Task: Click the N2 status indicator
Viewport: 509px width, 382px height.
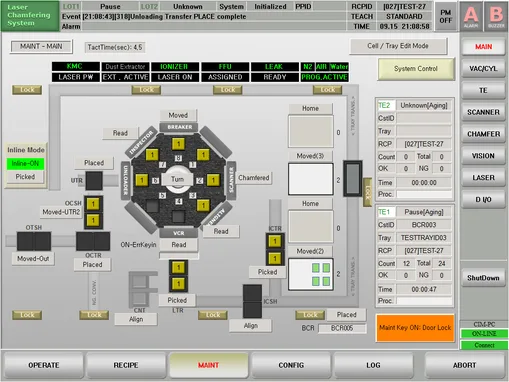Action: (x=307, y=66)
